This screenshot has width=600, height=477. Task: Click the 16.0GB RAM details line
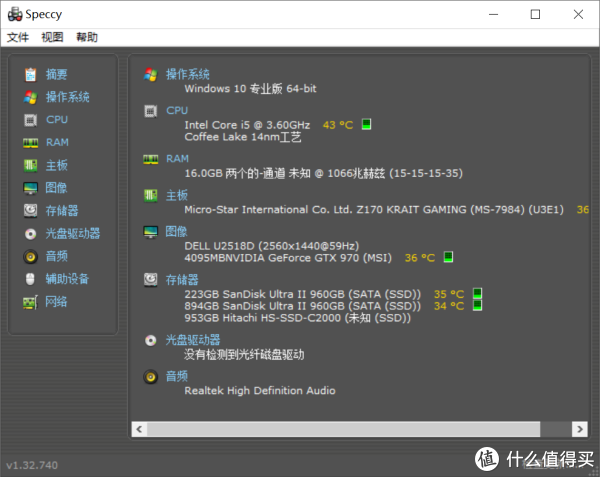pyautogui.click(x=323, y=173)
